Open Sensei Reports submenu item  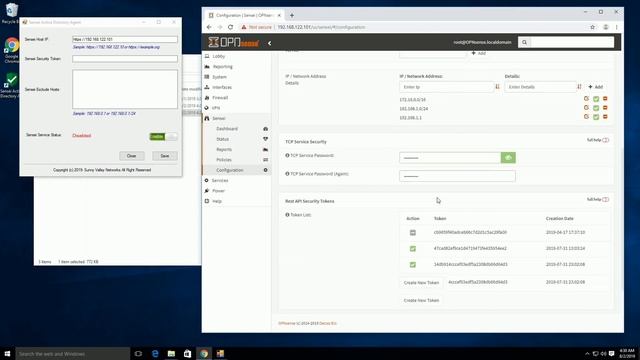pos(224,149)
